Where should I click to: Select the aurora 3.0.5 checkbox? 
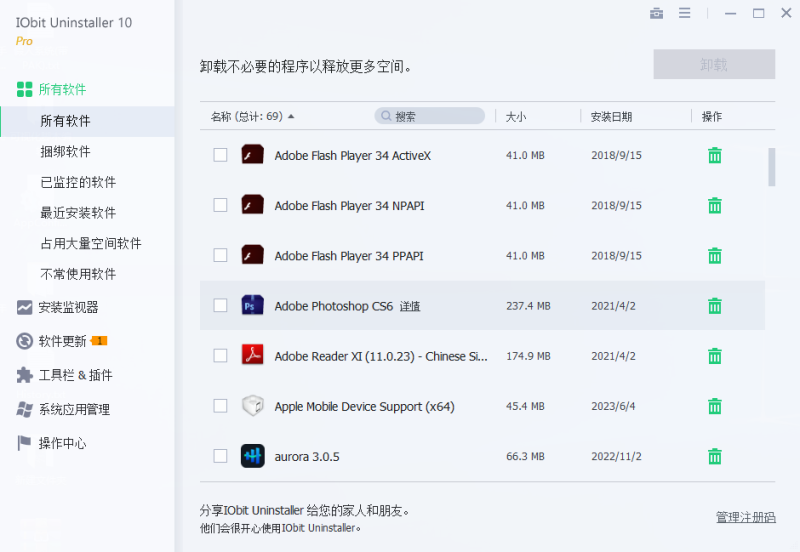[x=220, y=456]
